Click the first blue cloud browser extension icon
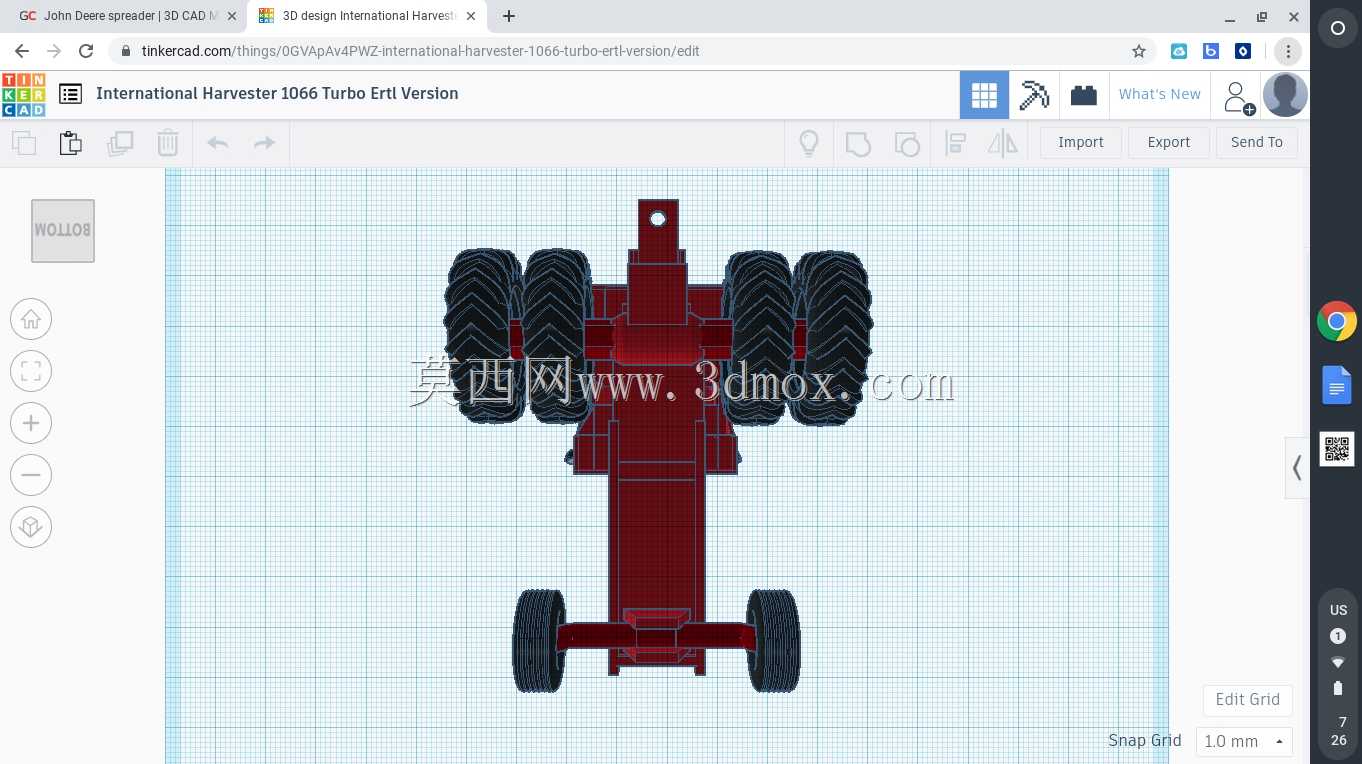The width and height of the screenshot is (1362, 764). pyautogui.click(x=1179, y=51)
